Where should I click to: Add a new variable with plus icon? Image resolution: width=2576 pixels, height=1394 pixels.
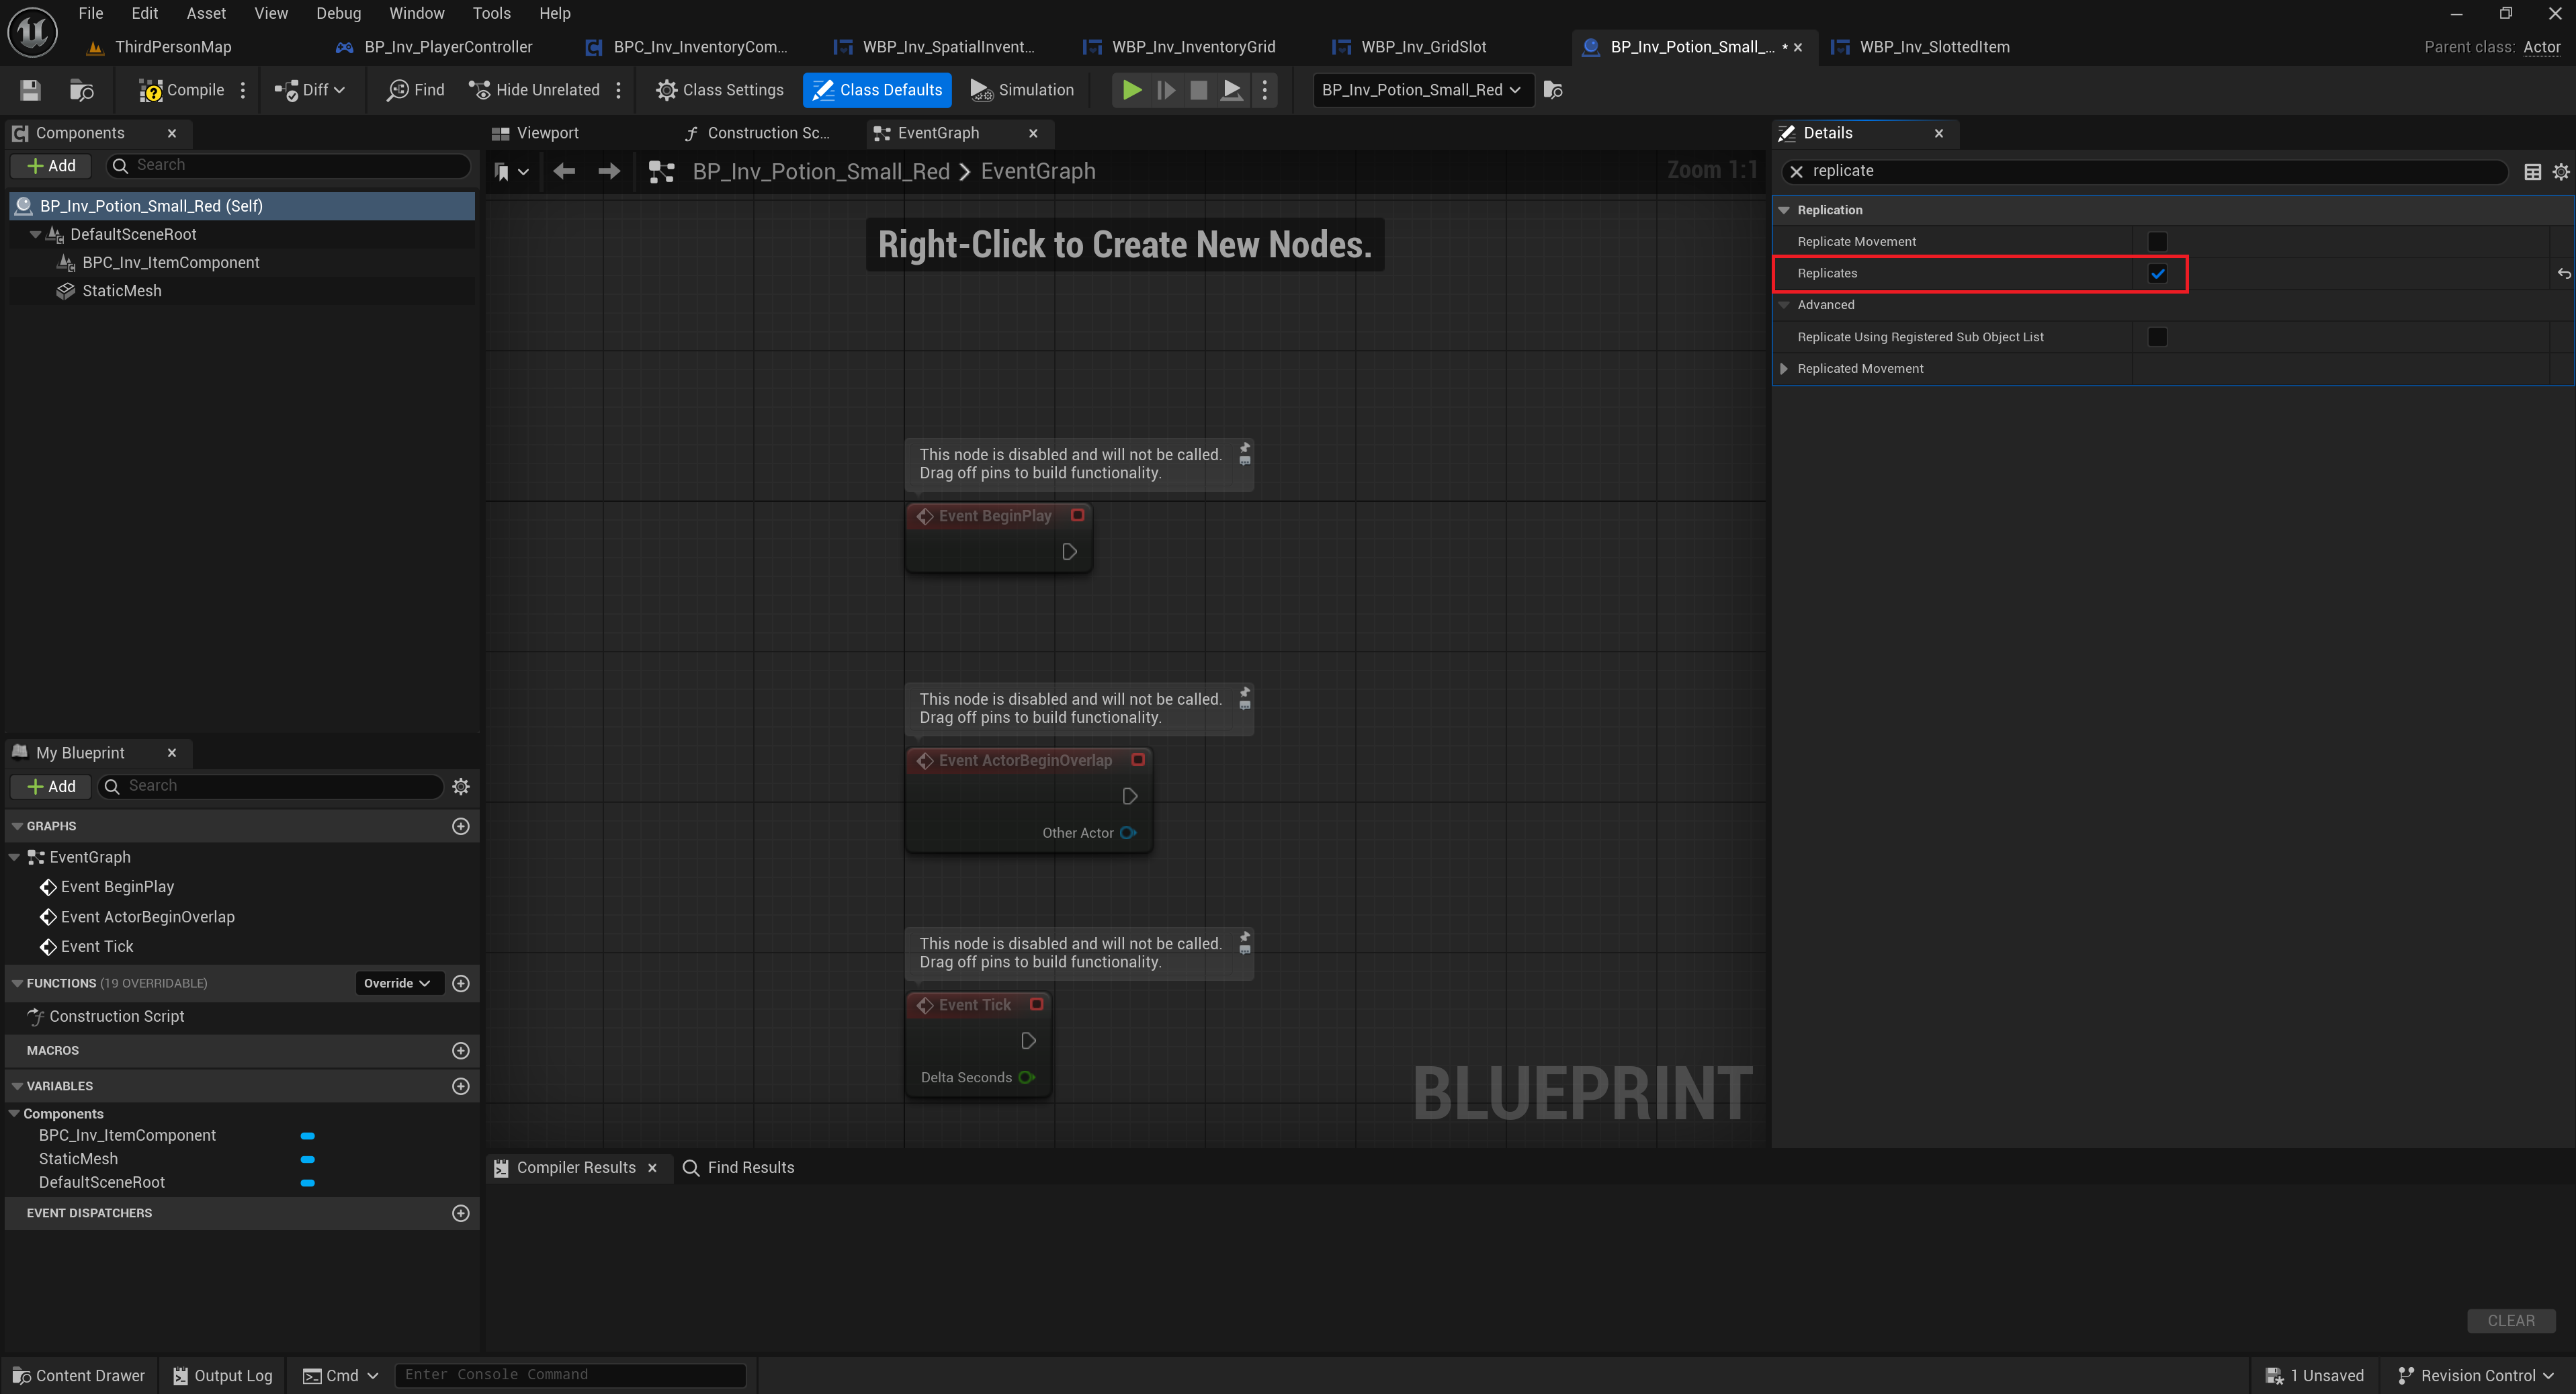[461, 1086]
